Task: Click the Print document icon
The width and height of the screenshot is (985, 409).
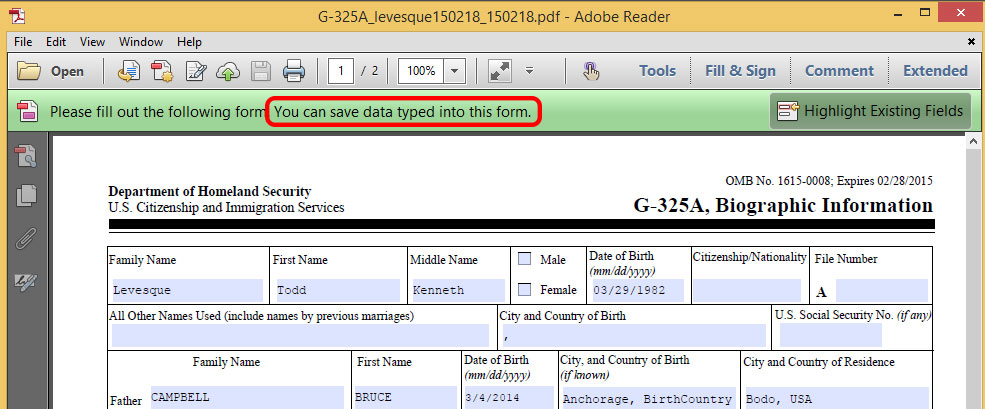Action: 293,71
